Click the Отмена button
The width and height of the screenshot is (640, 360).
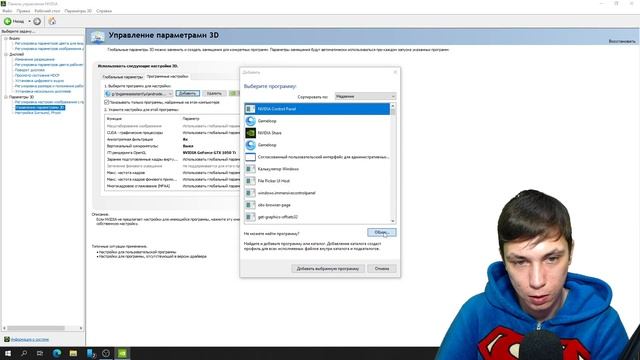tap(382, 269)
